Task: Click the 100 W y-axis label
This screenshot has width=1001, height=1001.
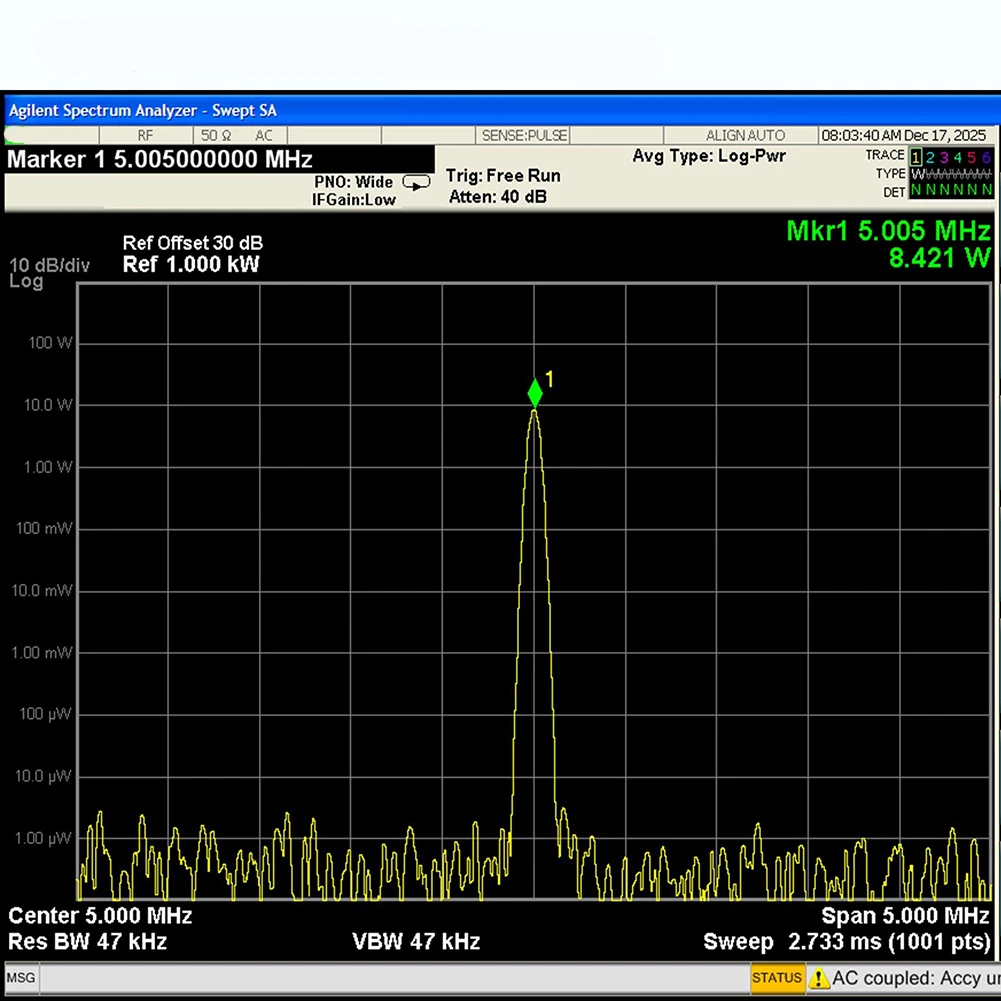Action: 50,343
